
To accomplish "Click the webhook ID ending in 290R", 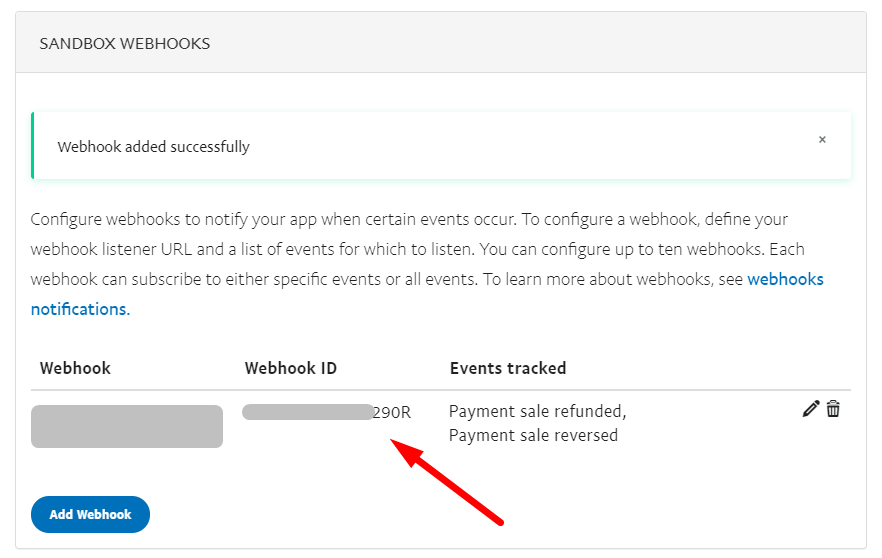I will [392, 412].
